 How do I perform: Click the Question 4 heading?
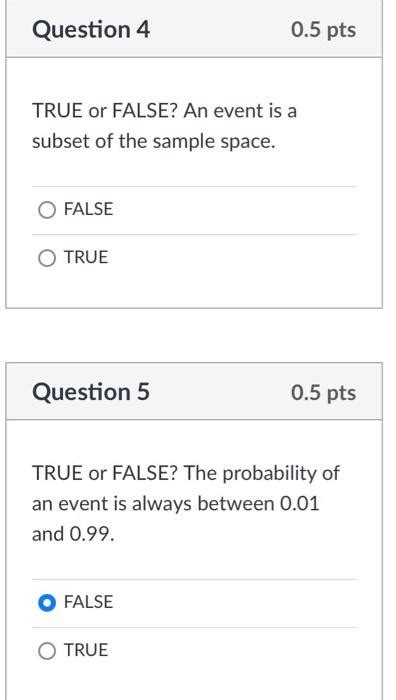pyautogui.click(x=91, y=30)
